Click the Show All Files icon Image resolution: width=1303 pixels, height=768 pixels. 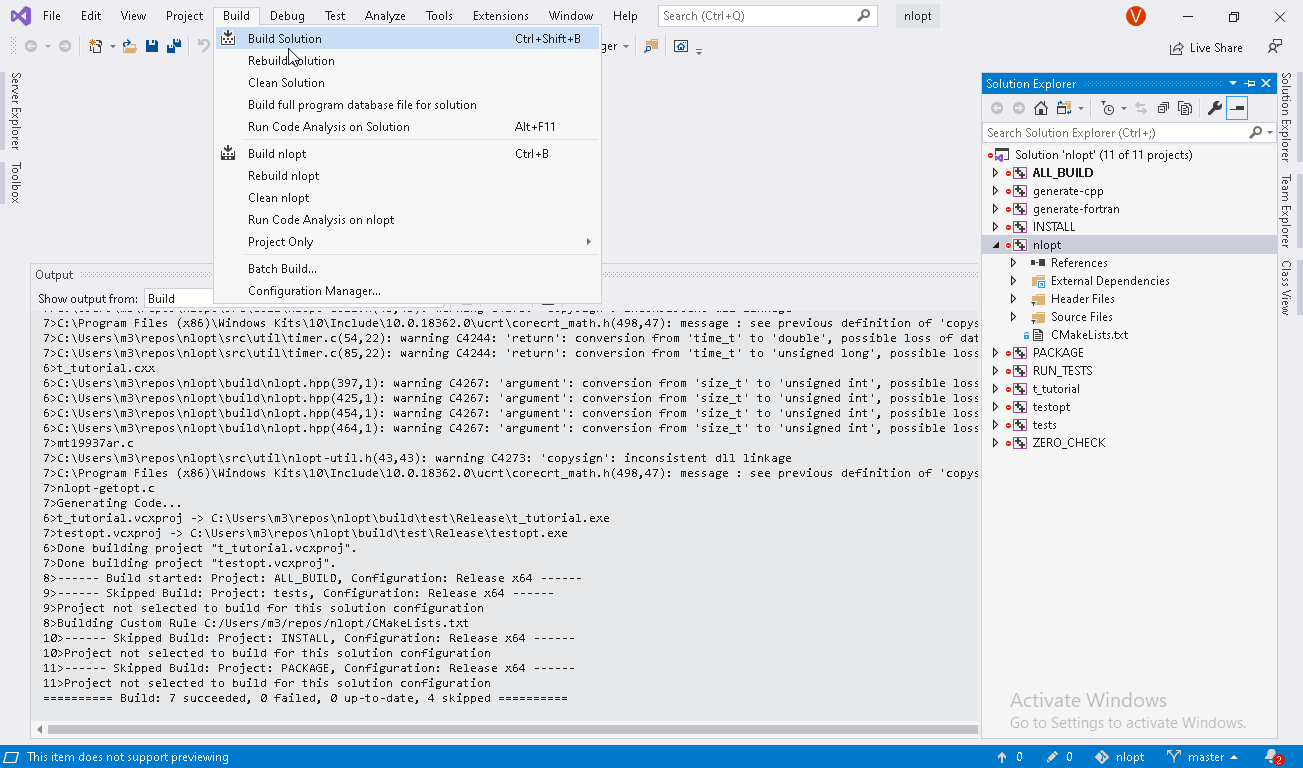click(1185, 108)
